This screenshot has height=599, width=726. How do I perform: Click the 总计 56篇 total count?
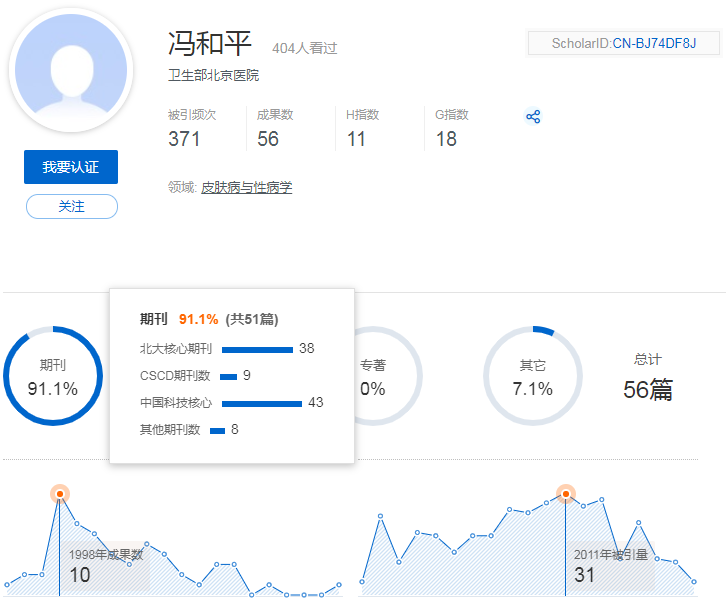tap(648, 378)
